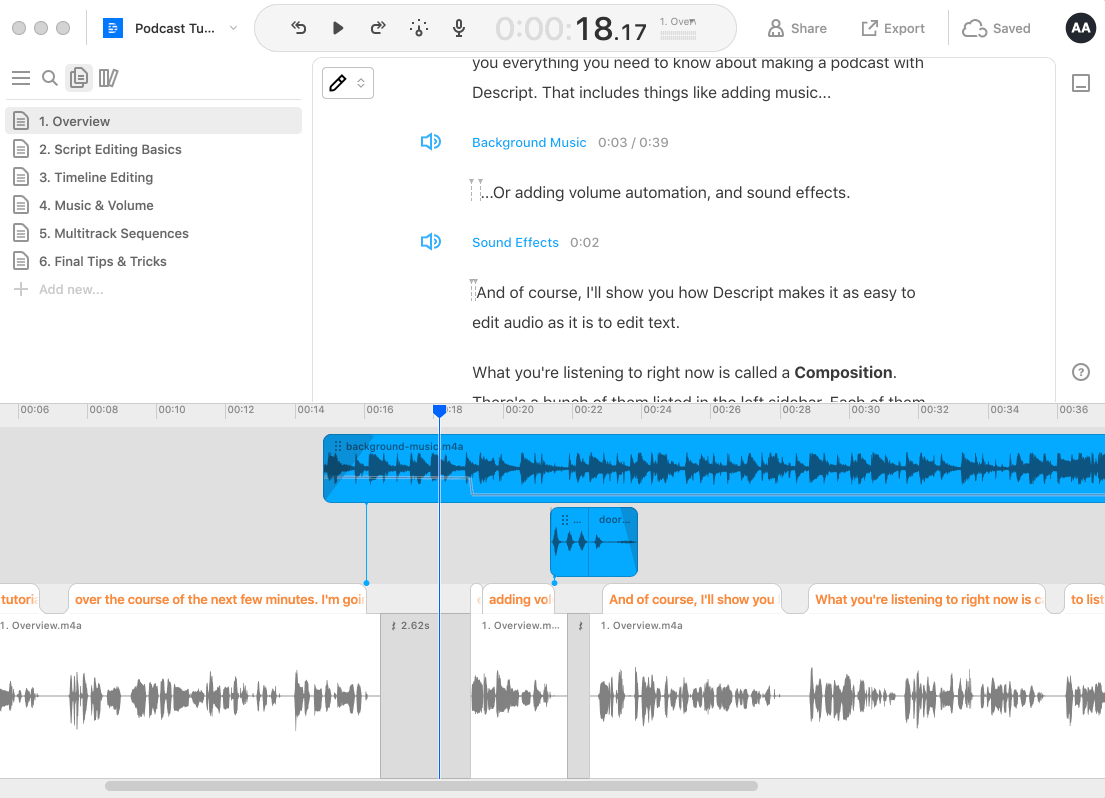The image size is (1105, 798).
Task: Open the media library icon
Action: [x=109, y=78]
